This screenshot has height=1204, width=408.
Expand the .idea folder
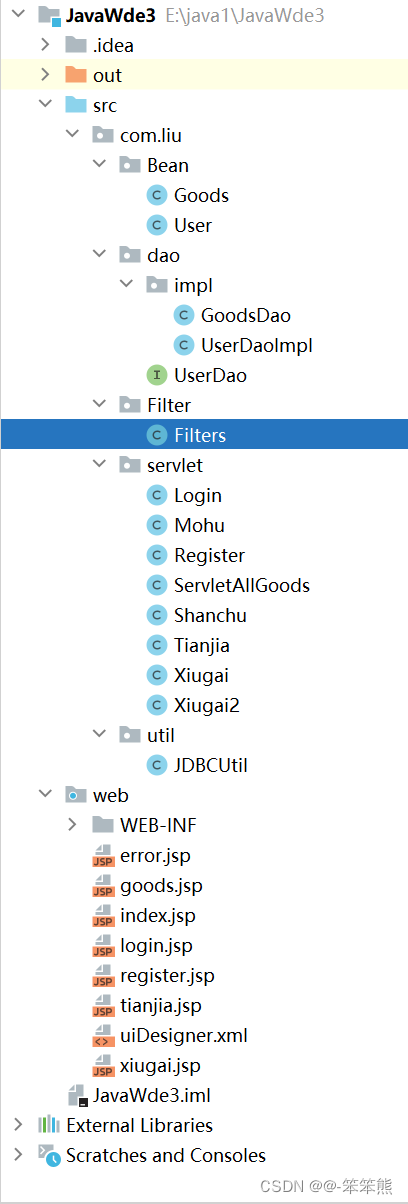click(45, 45)
